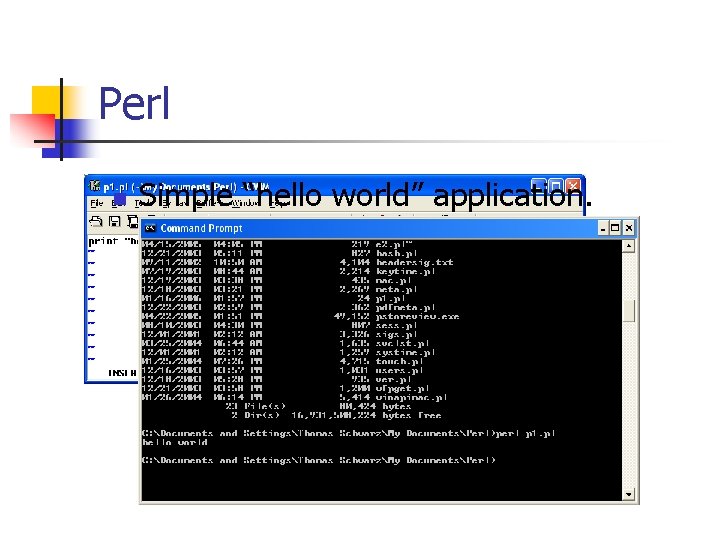Image resolution: width=720 pixels, height=540 pixels.
Task: Click the winapimac.pl file name in listing
Action: coord(411,397)
